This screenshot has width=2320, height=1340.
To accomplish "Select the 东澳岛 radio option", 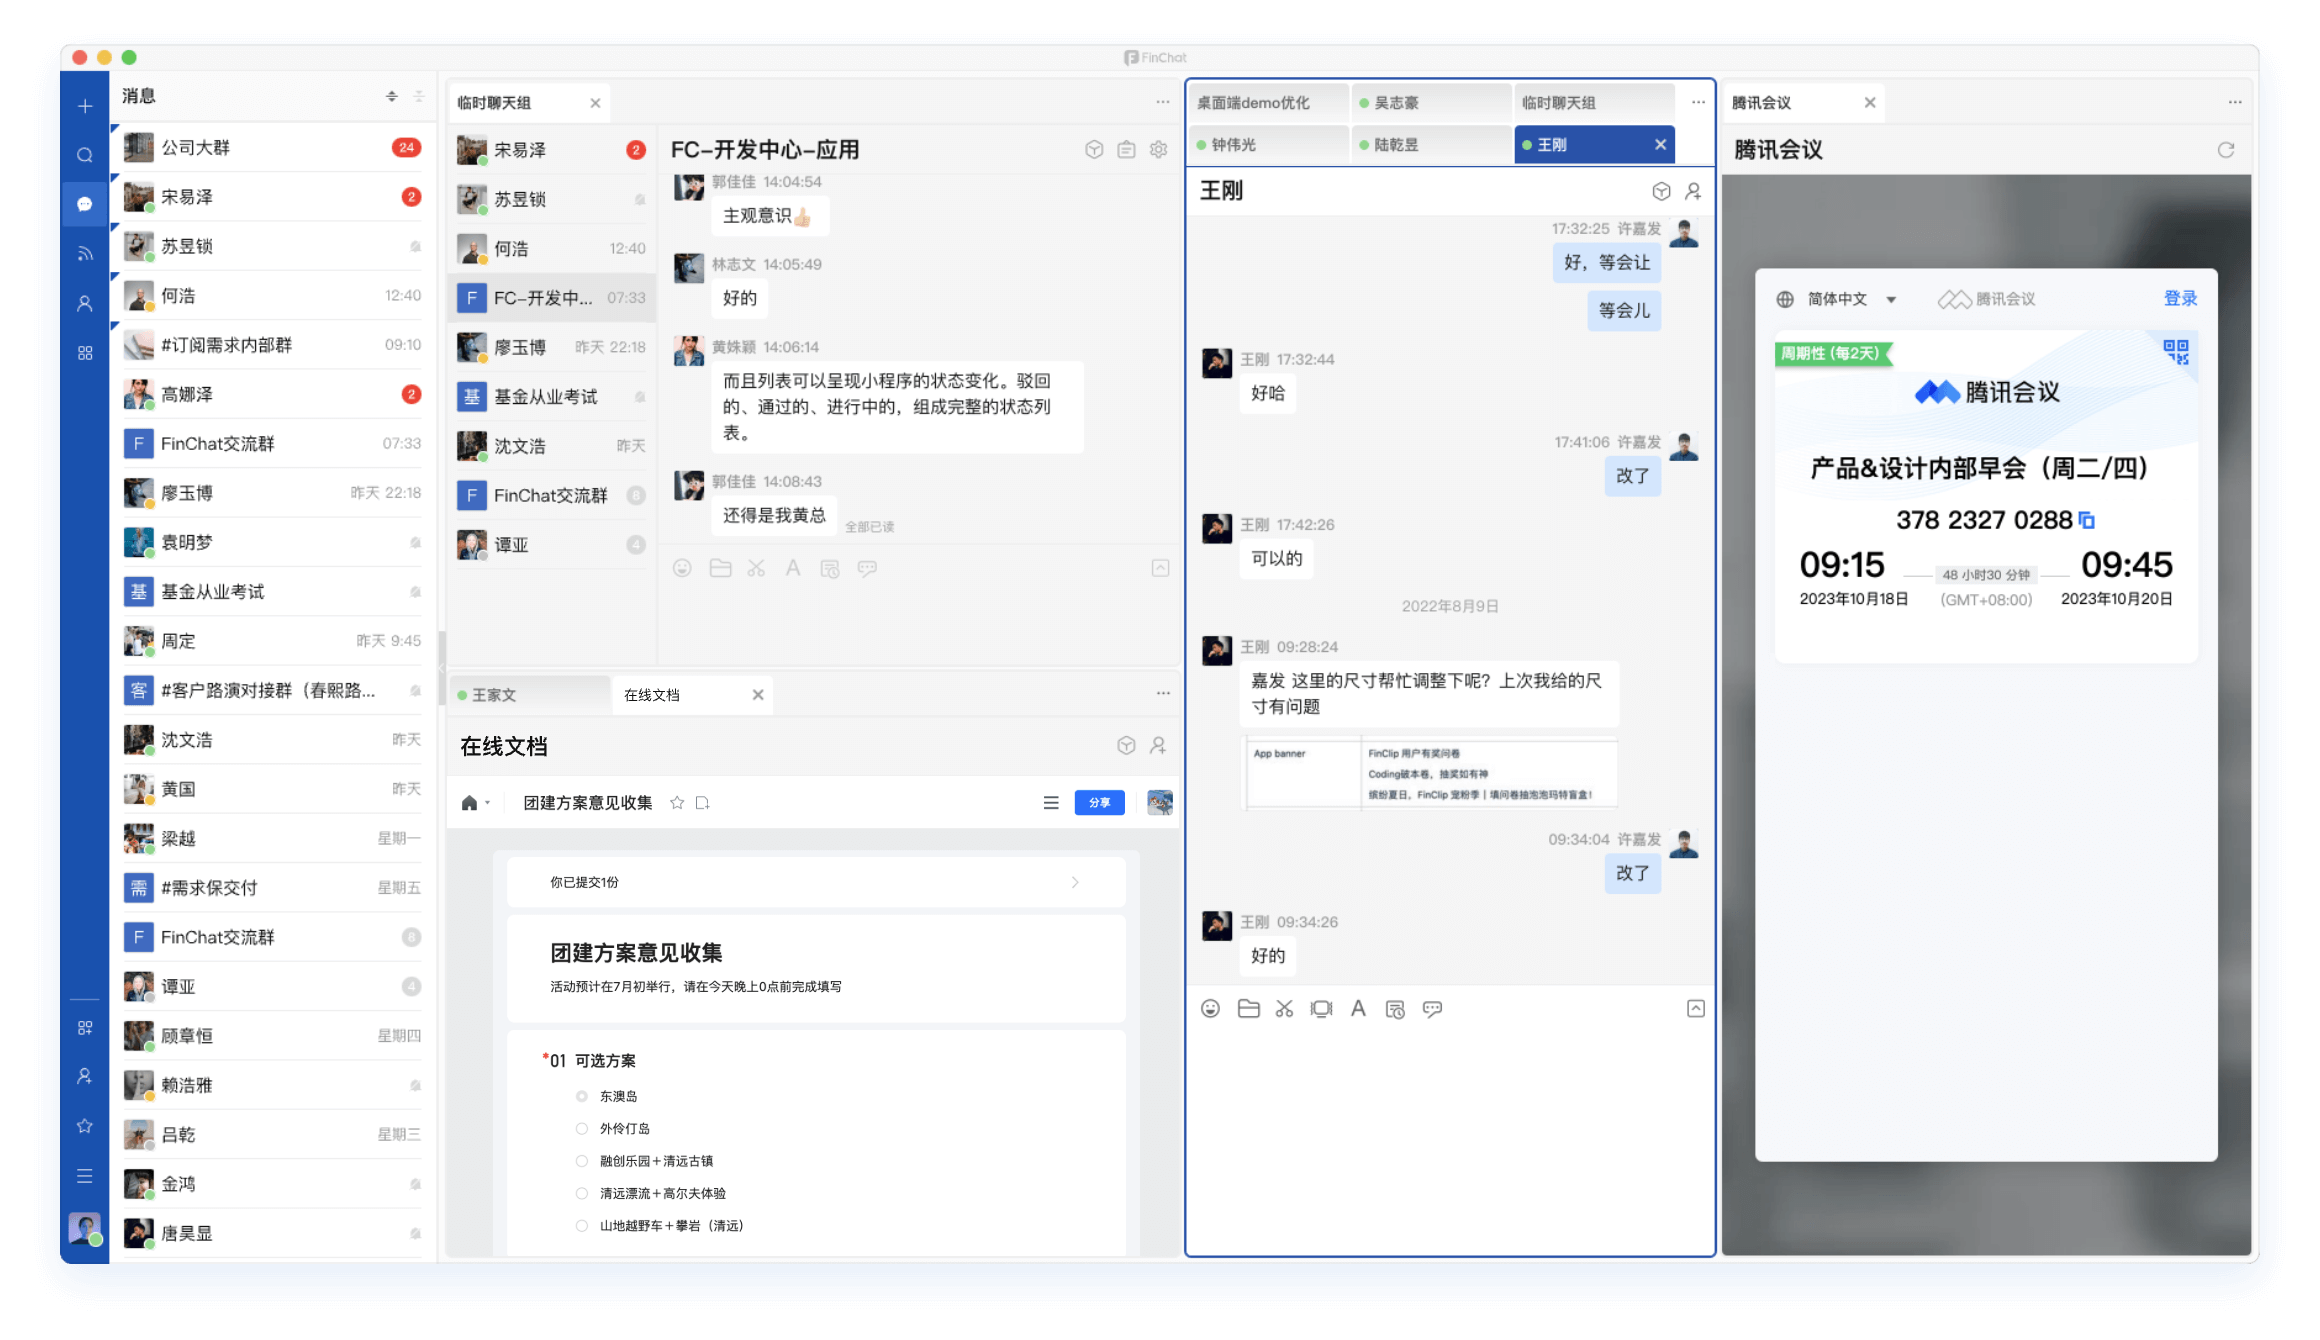I will [x=582, y=1096].
